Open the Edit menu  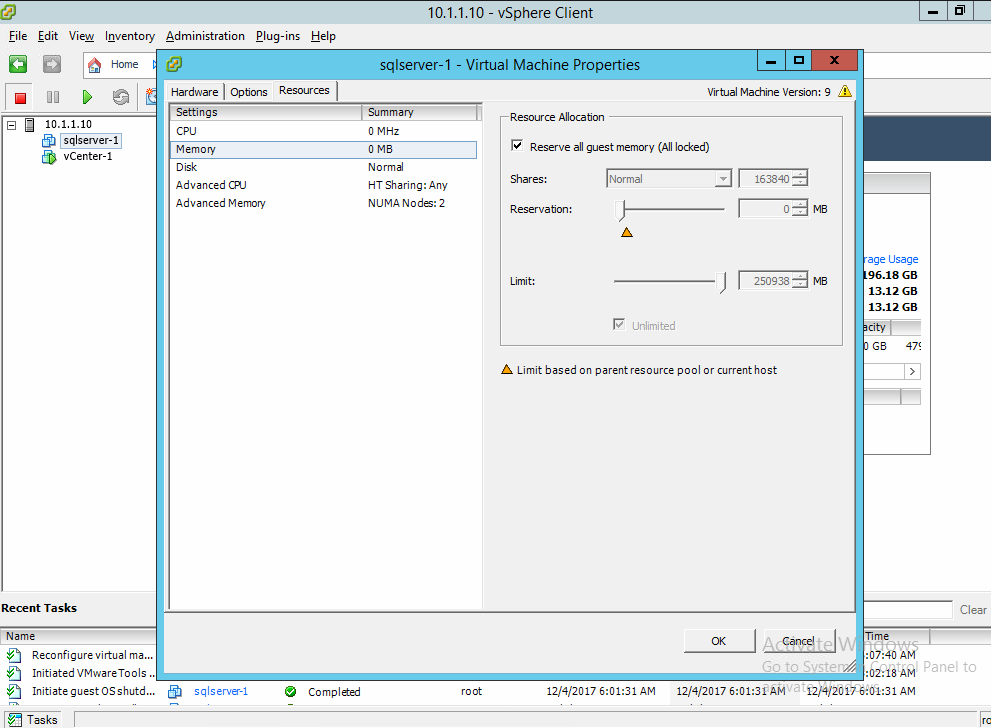pos(48,36)
